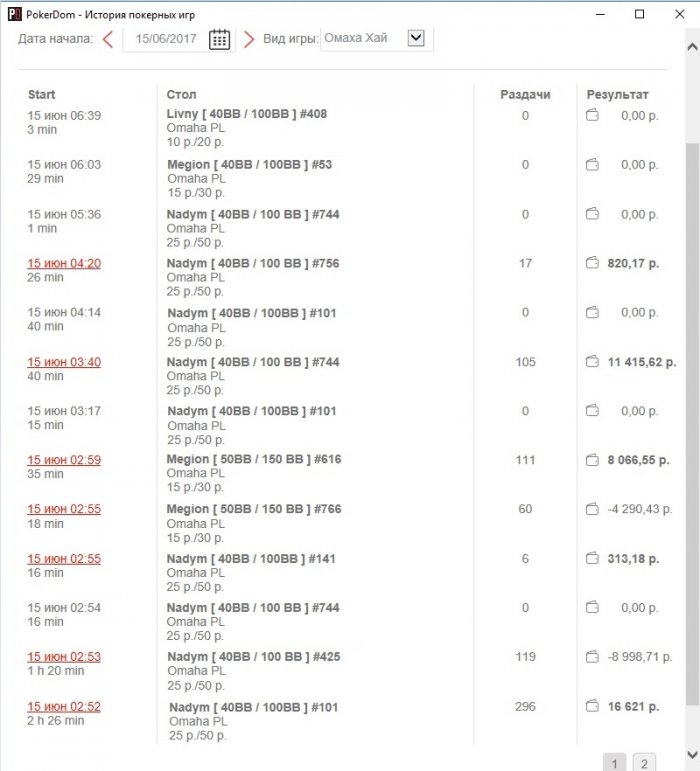Open the calendar date picker icon
Viewport: 700px width, 771px height.
point(219,39)
